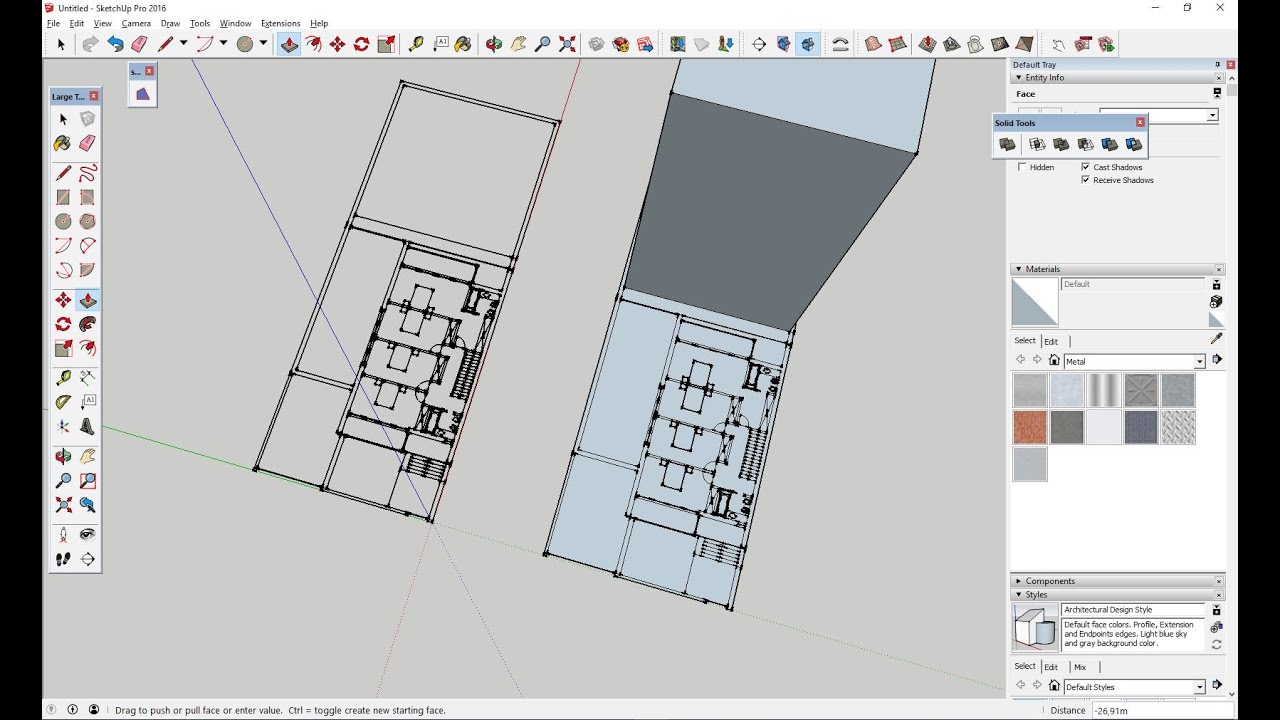Select the Offset tool in the Large Tool Set

[x=87, y=348]
